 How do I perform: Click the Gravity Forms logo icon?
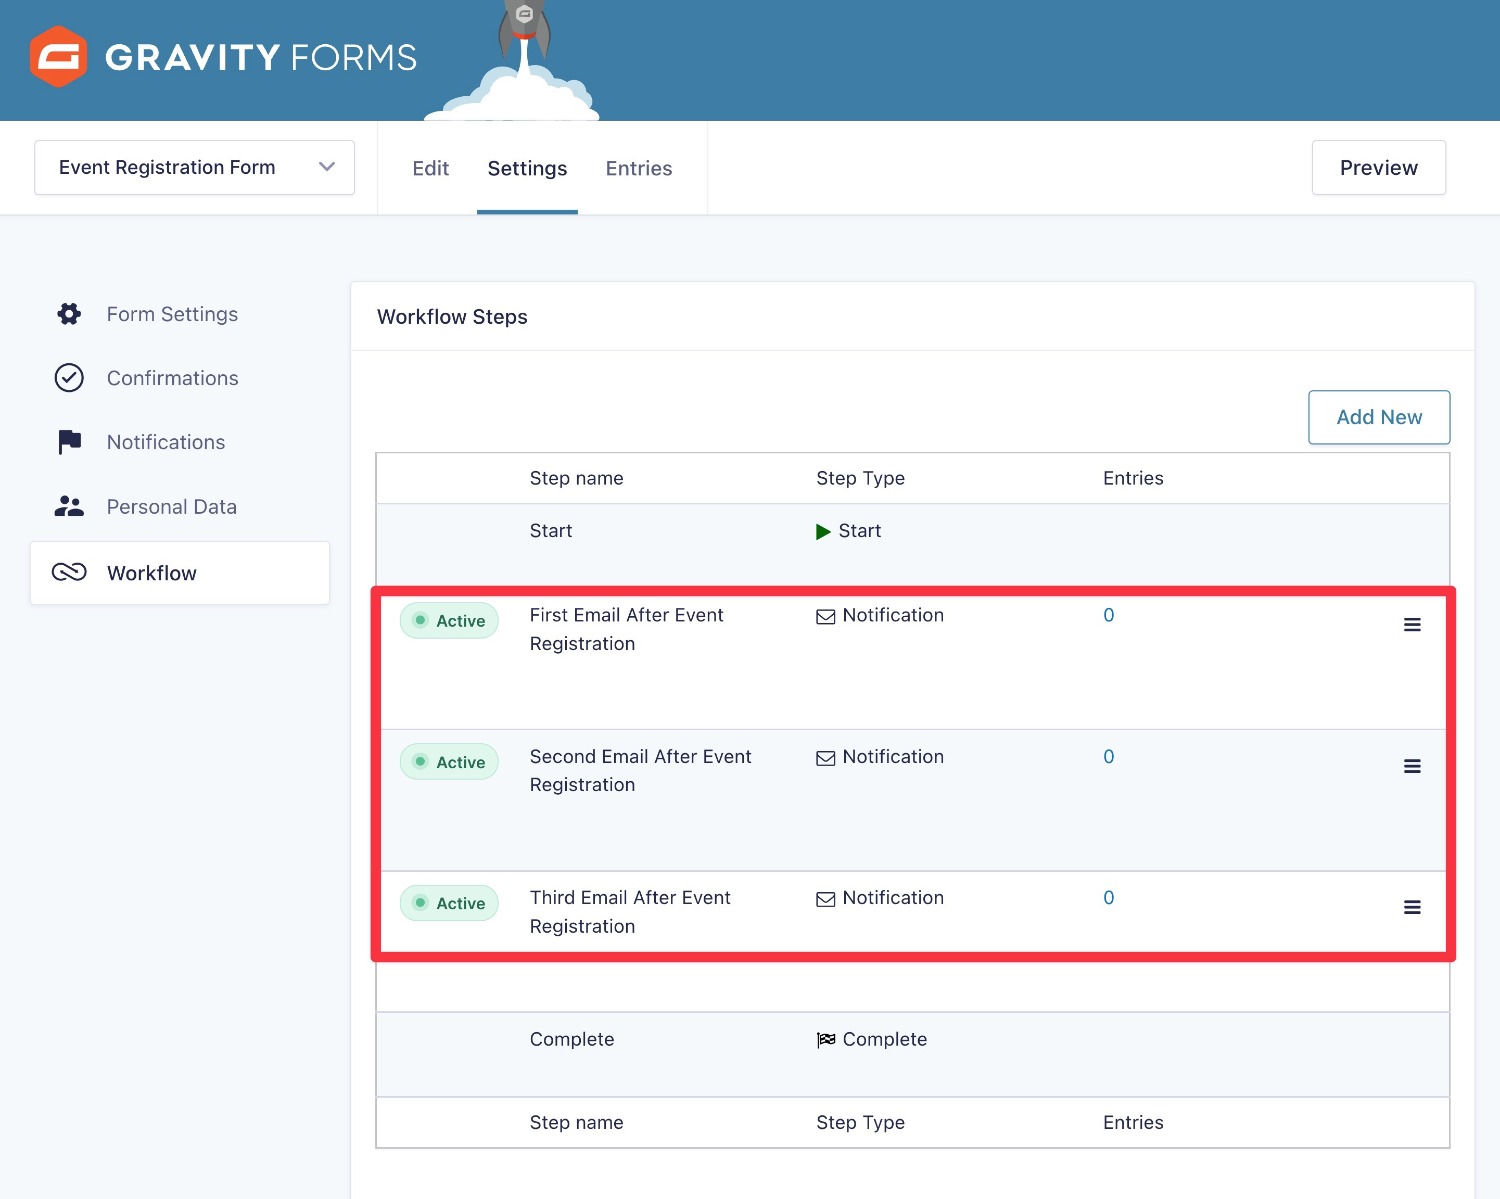click(x=58, y=57)
